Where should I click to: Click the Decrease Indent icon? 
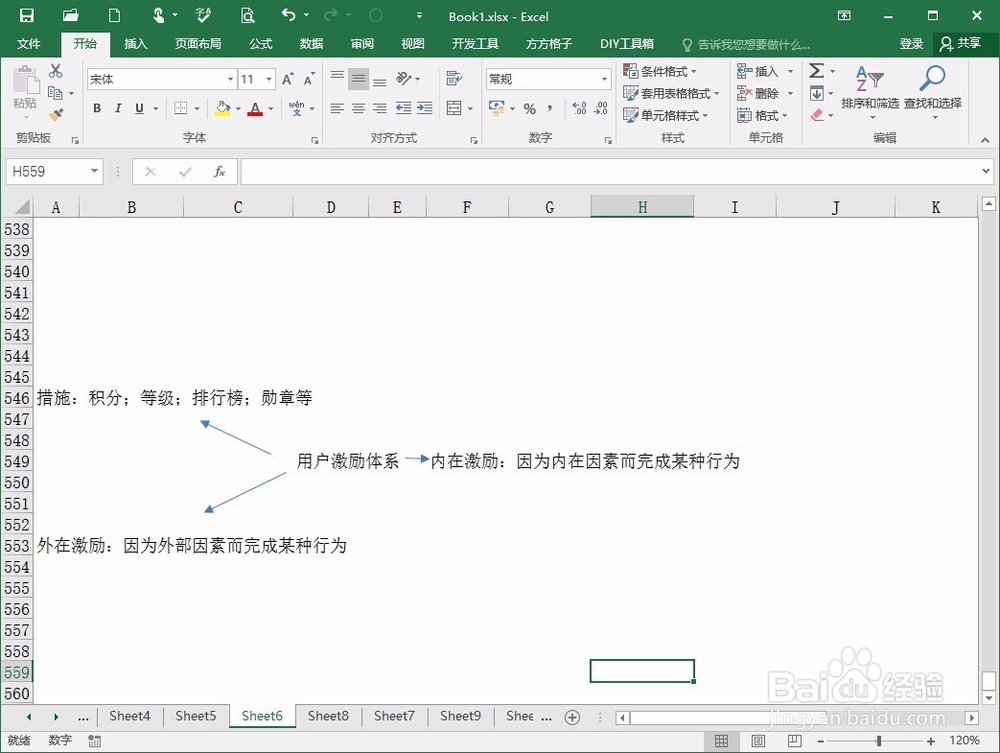(x=402, y=108)
